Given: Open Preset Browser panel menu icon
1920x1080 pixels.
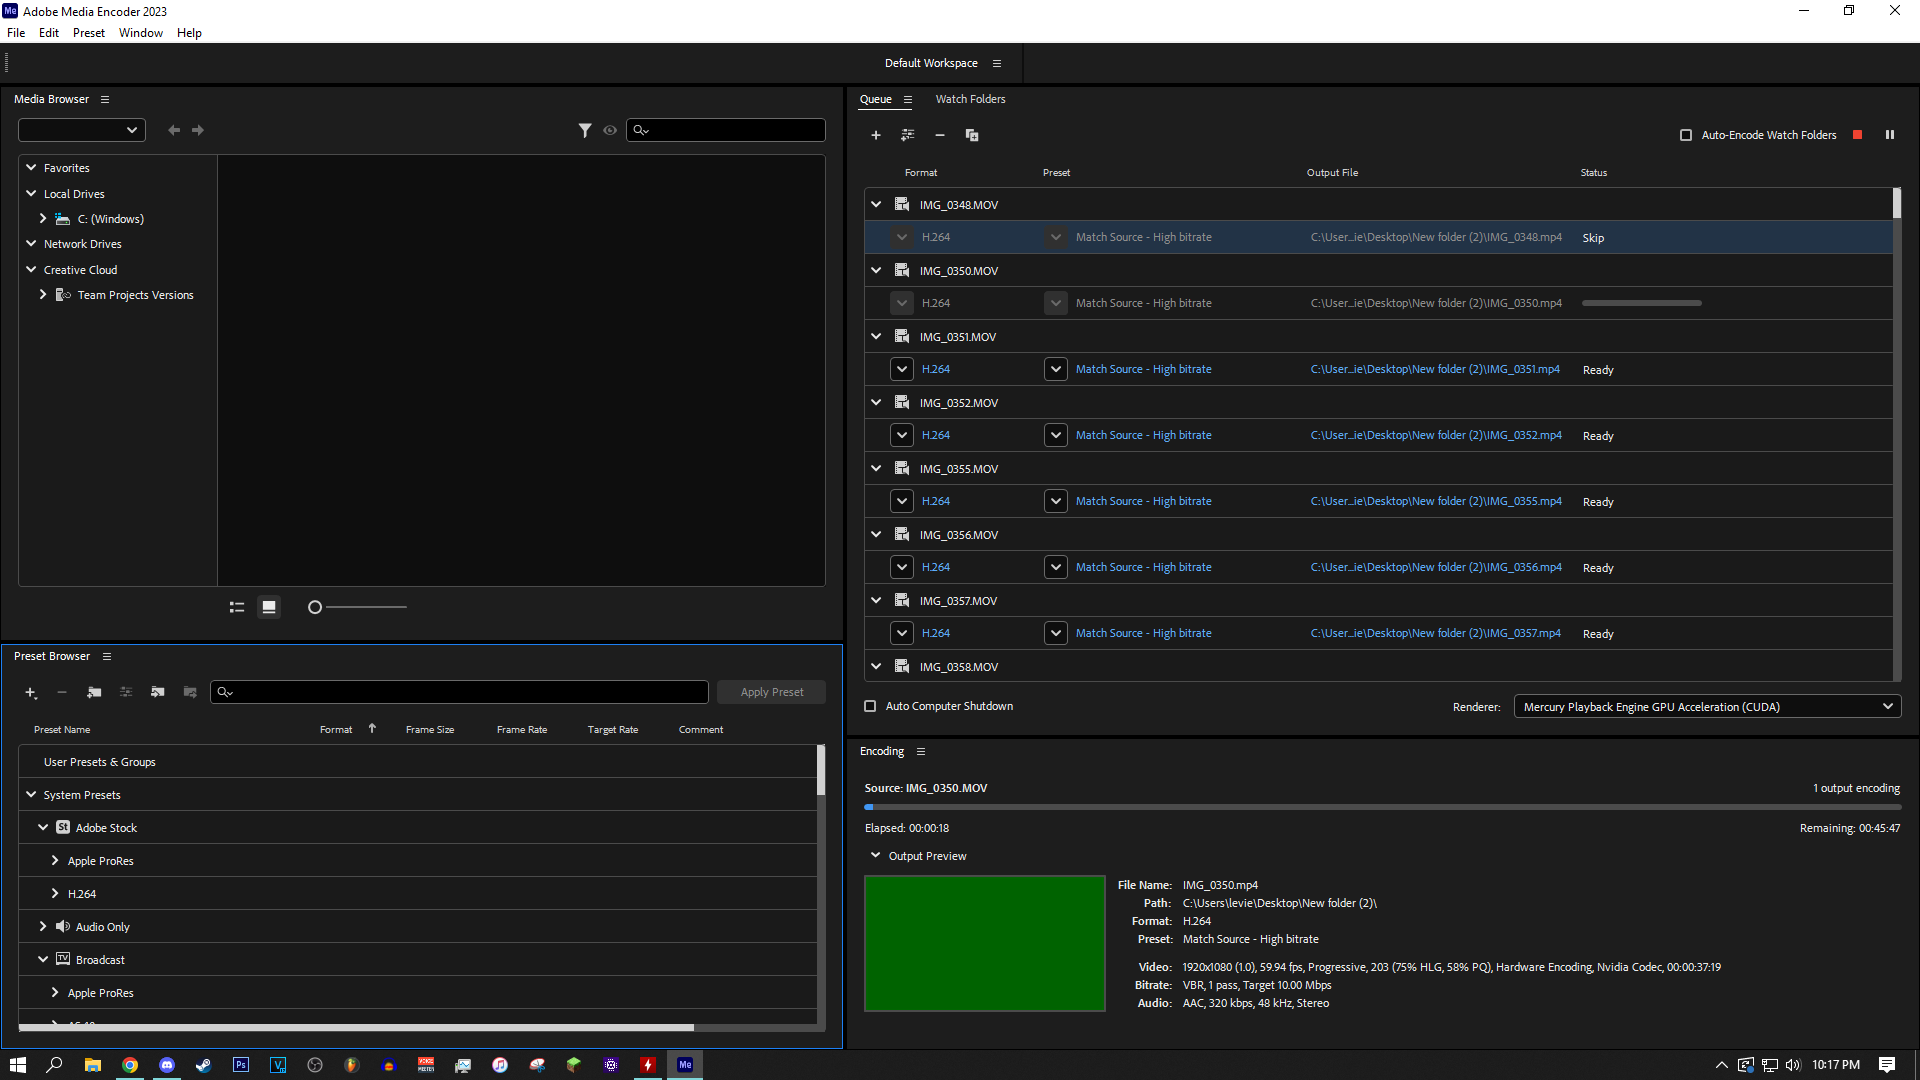Looking at the screenshot, I should tap(107, 656).
